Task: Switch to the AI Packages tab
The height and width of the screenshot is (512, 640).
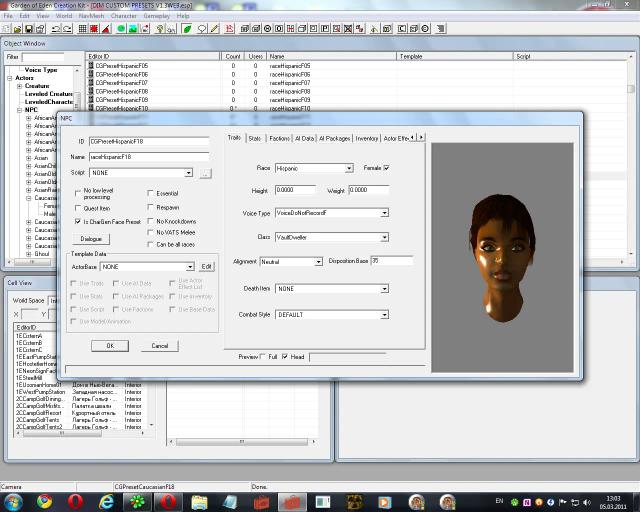Action: tap(335, 138)
